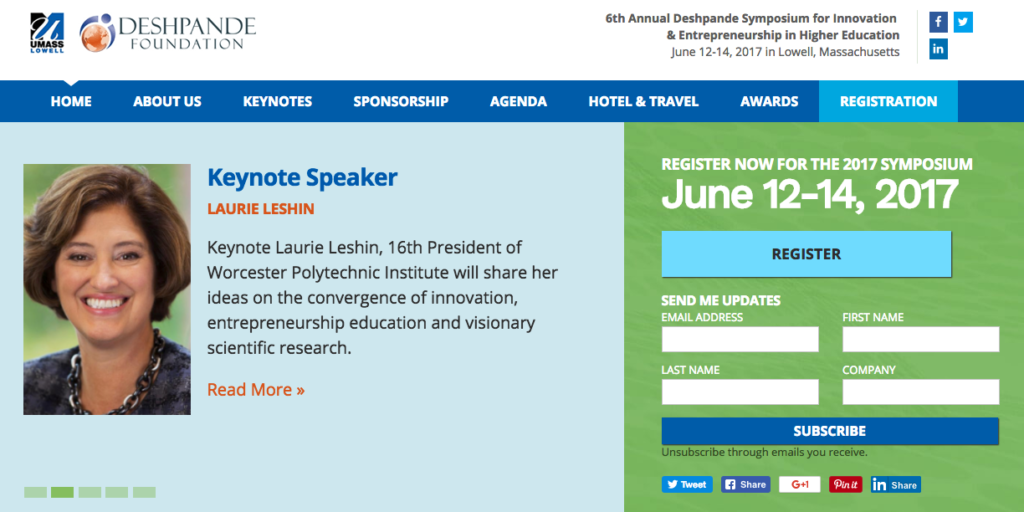This screenshot has width=1024, height=512.
Task: Click the Subscribe button
Action: [x=830, y=431]
